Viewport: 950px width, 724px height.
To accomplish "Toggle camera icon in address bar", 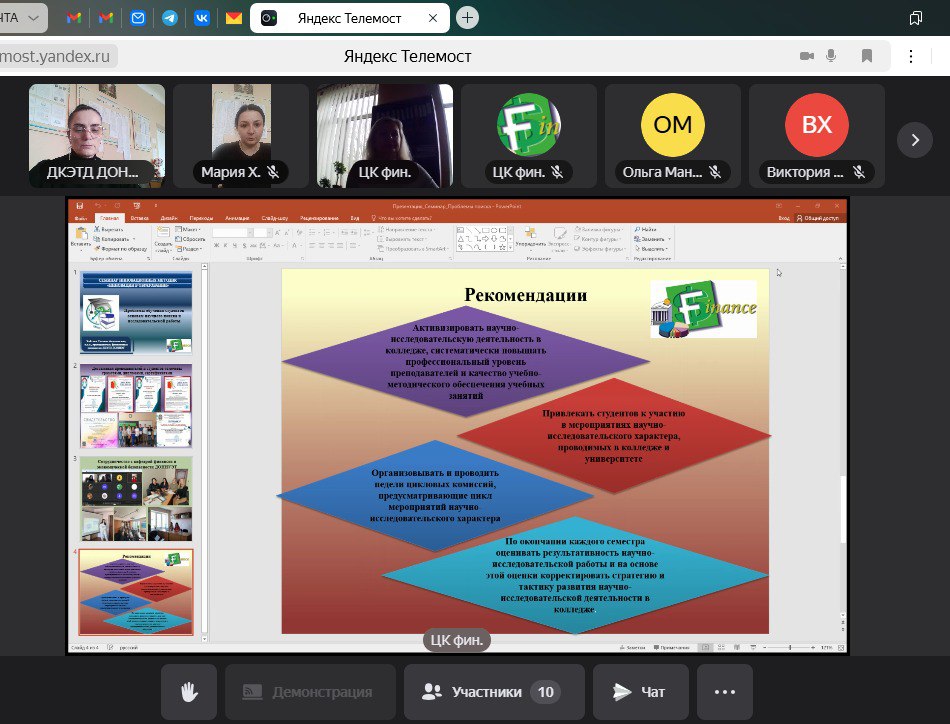I will [806, 56].
